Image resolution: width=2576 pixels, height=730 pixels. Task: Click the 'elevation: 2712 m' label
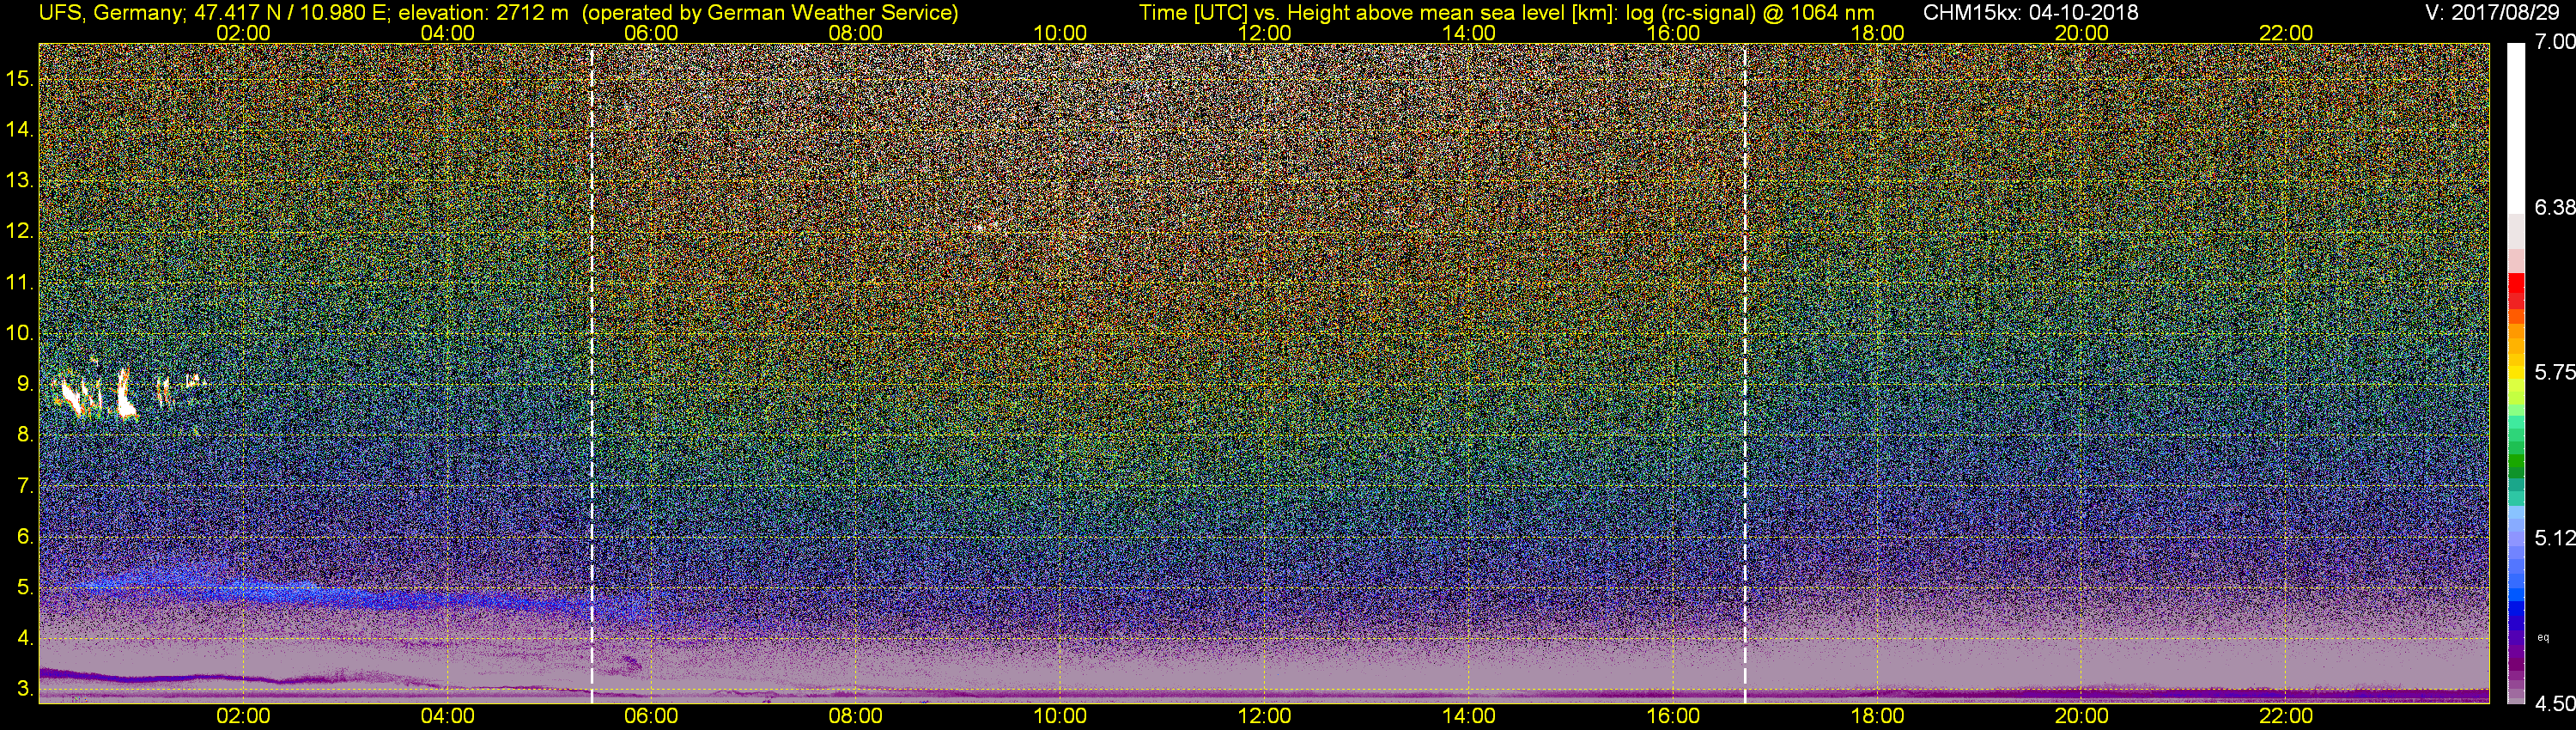pos(483,13)
